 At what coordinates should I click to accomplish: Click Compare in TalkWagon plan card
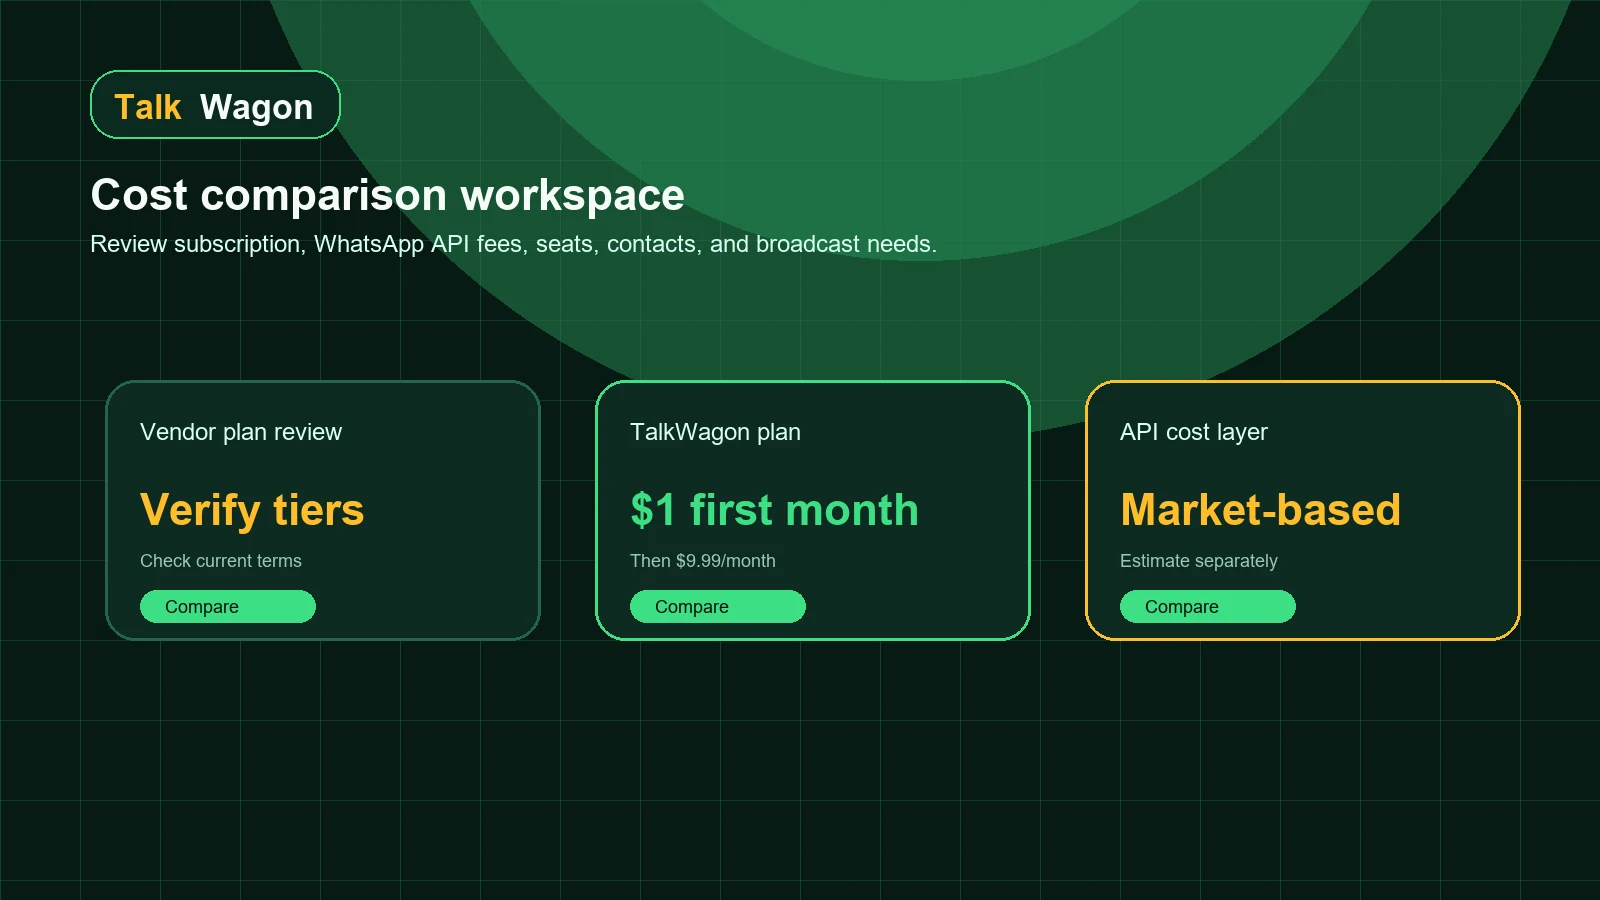(x=718, y=607)
